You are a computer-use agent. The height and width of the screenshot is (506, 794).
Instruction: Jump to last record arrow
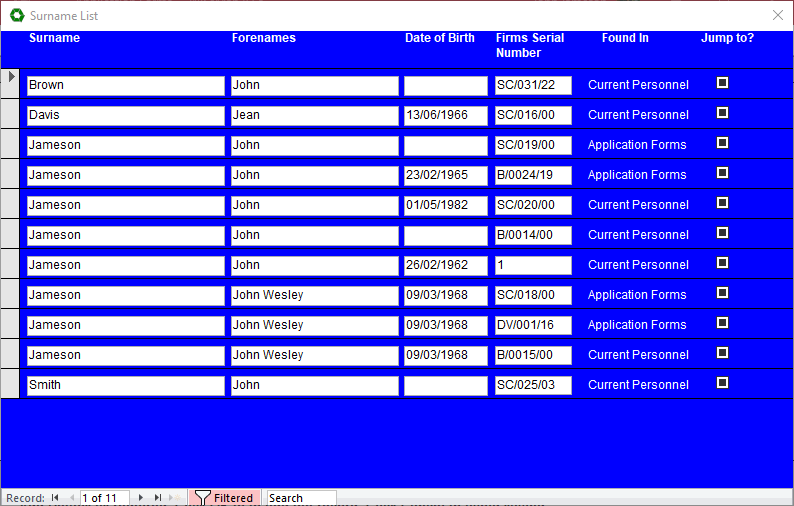(158, 497)
